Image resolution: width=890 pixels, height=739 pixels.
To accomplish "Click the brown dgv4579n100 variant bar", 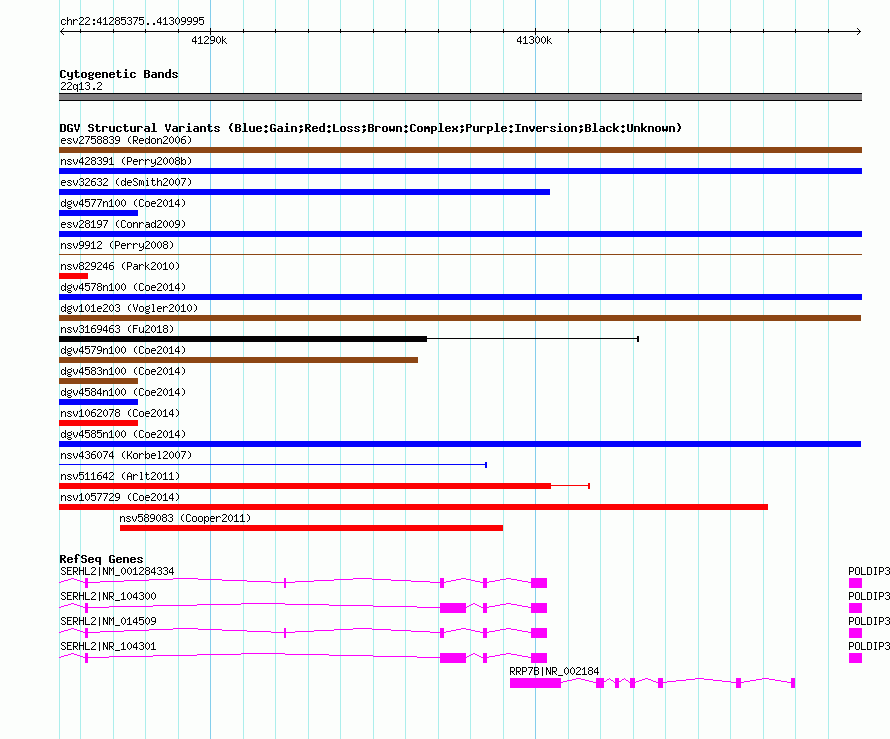I will (238, 360).
